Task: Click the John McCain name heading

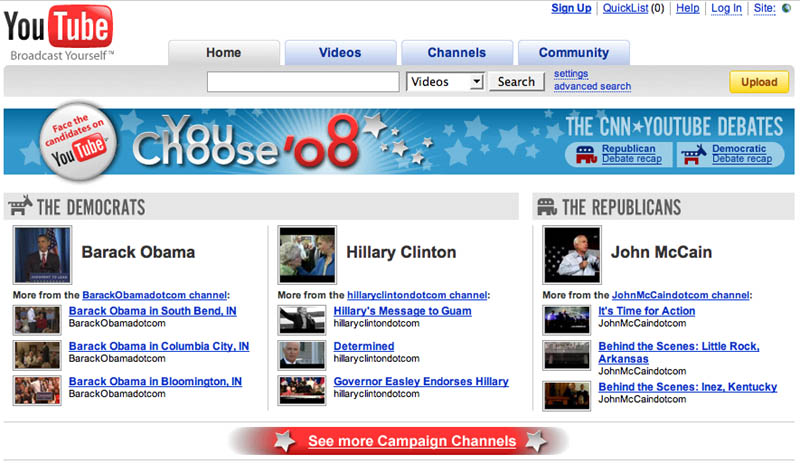Action: pos(661,252)
